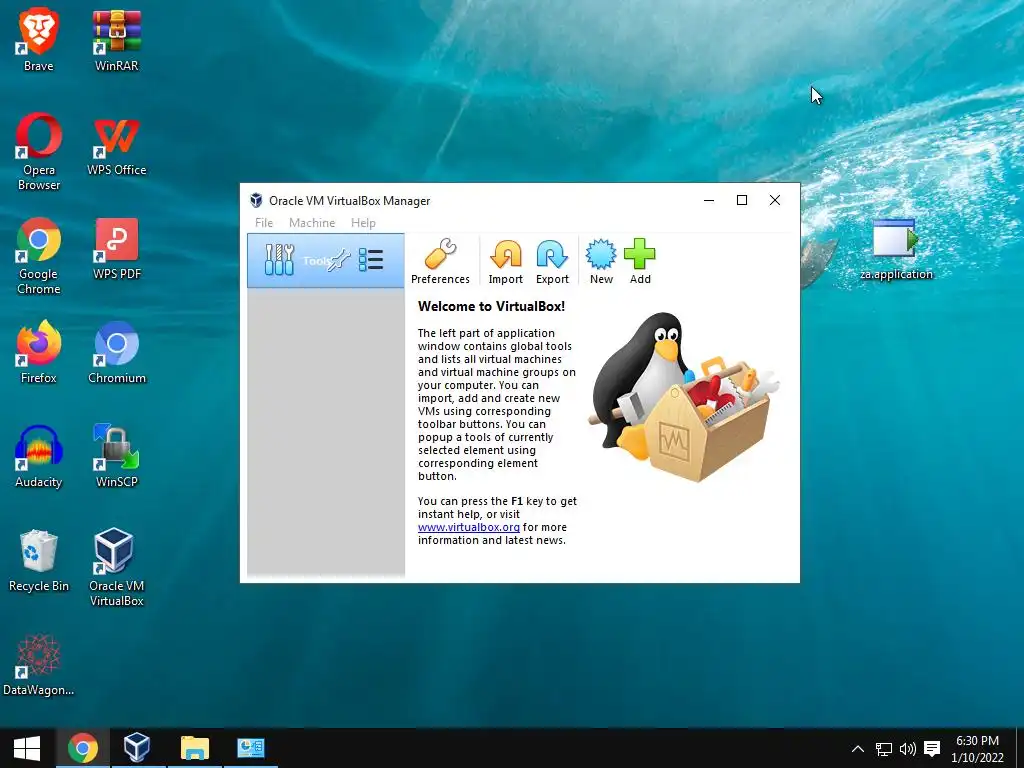Minimize the VirtualBox Manager window
The height and width of the screenshot is (768, 1024).
tap(709, 200)
